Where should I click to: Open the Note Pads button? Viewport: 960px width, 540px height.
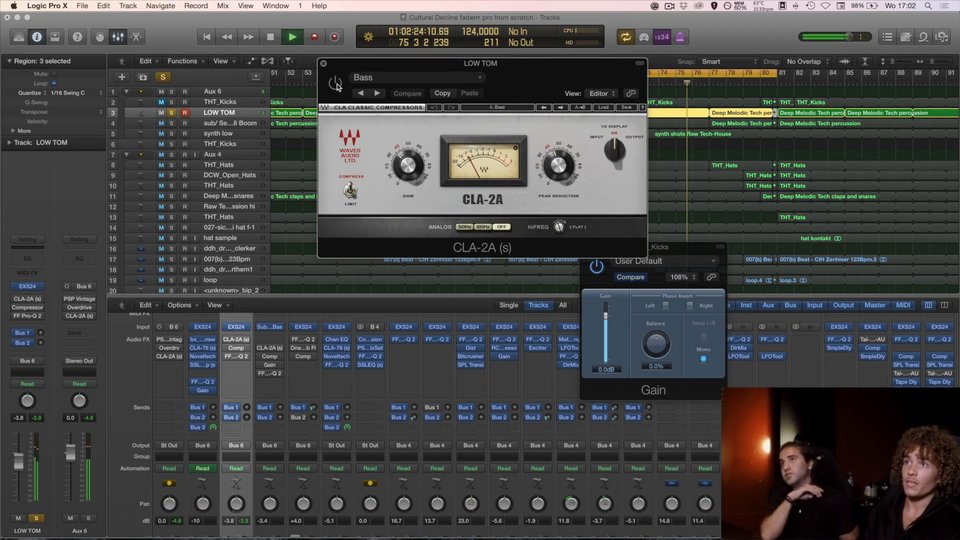coord(906,37)
